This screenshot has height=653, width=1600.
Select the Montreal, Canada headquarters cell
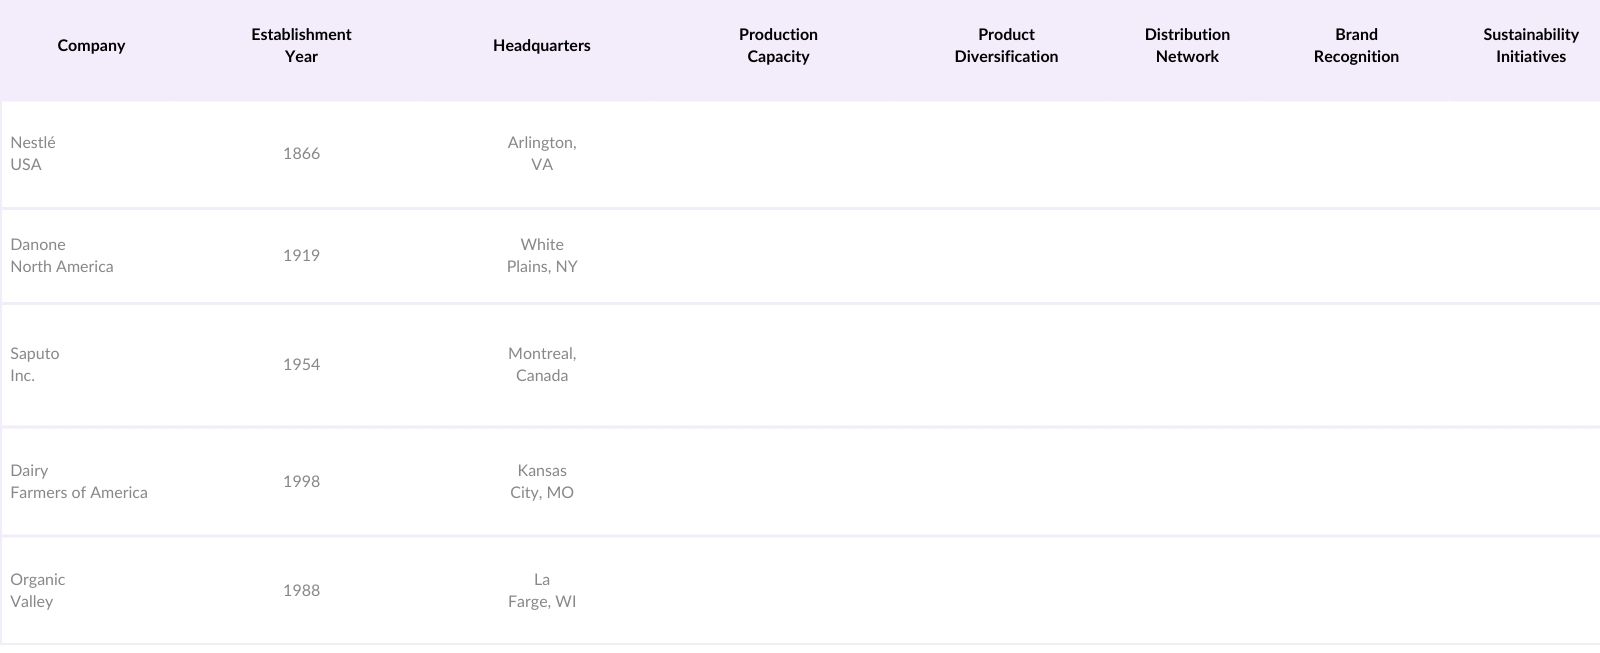(x=542, y=365)
